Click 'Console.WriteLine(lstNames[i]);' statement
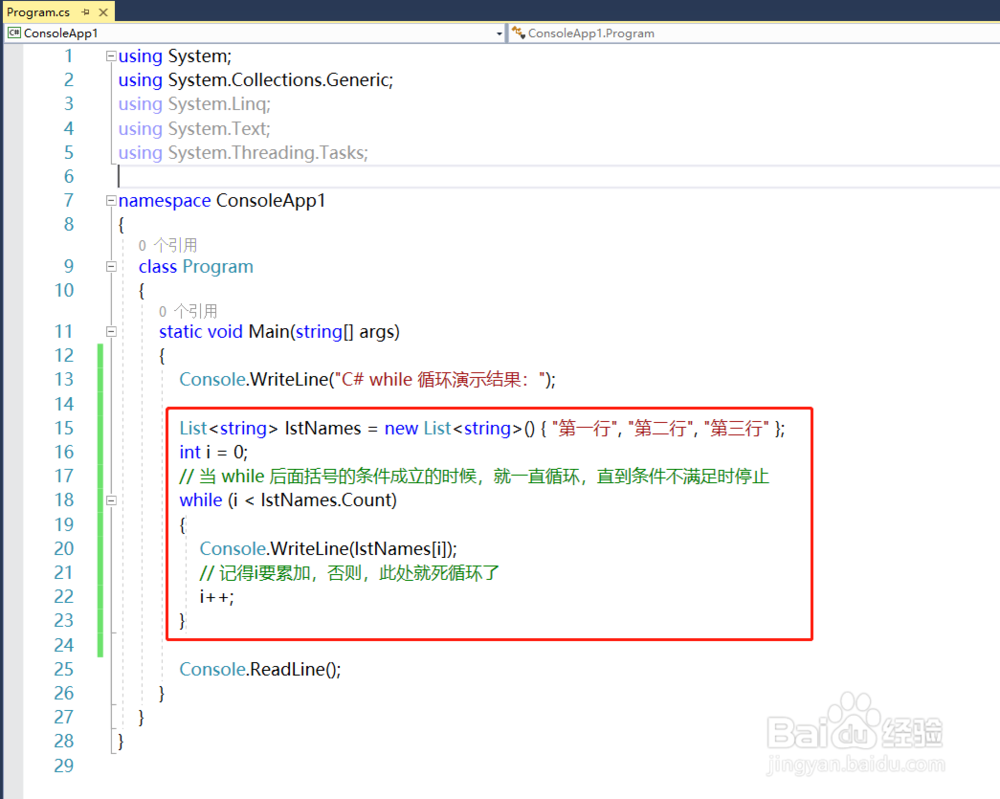This screenshot has width=1000, height=799. tap(328, 549)
